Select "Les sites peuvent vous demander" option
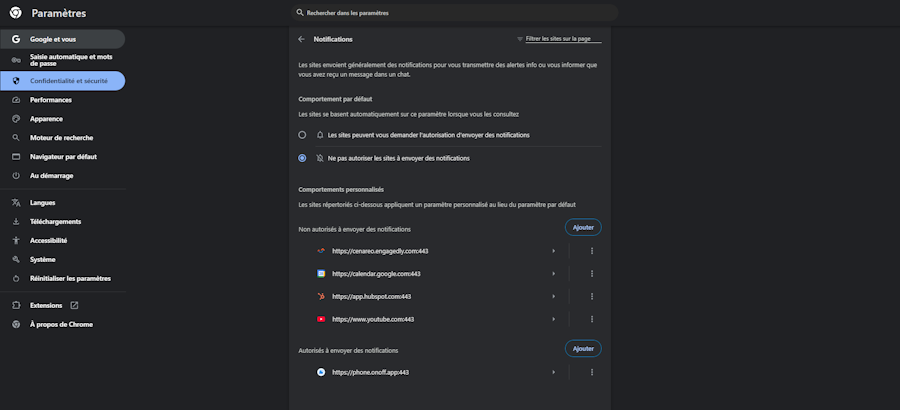 (x=302, y=134)
